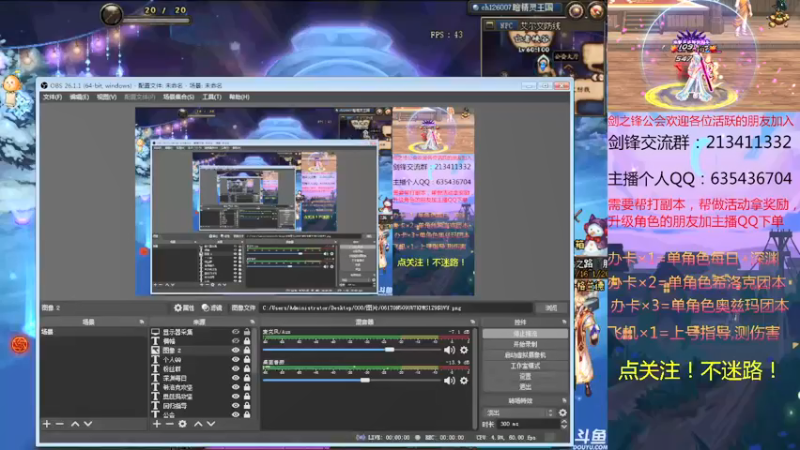Mute the 桌面音频 speaker icon

449,381
